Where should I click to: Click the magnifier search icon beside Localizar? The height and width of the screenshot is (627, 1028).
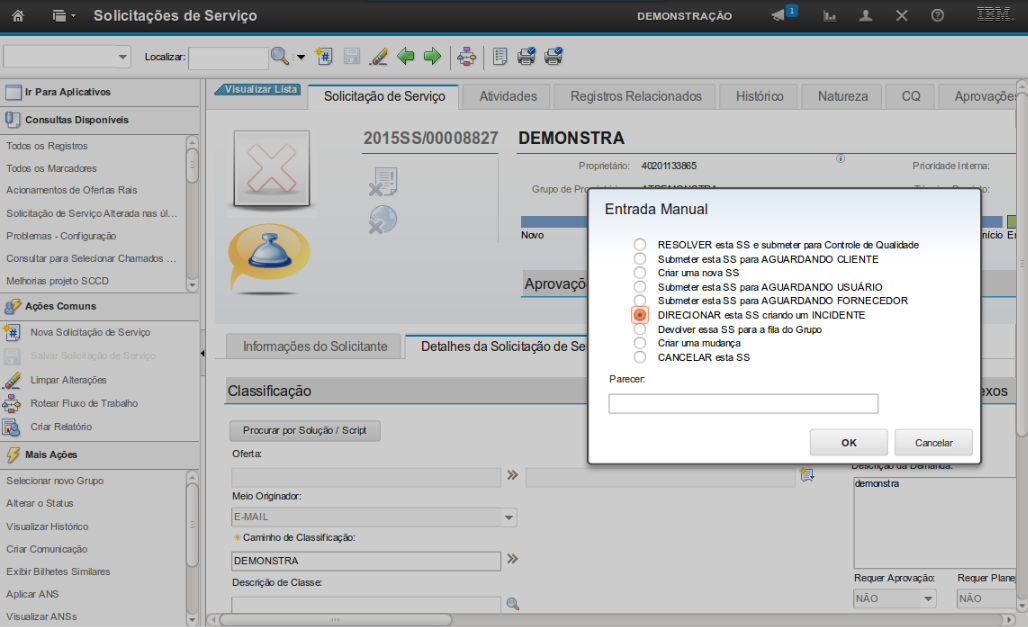coord(280,57)
